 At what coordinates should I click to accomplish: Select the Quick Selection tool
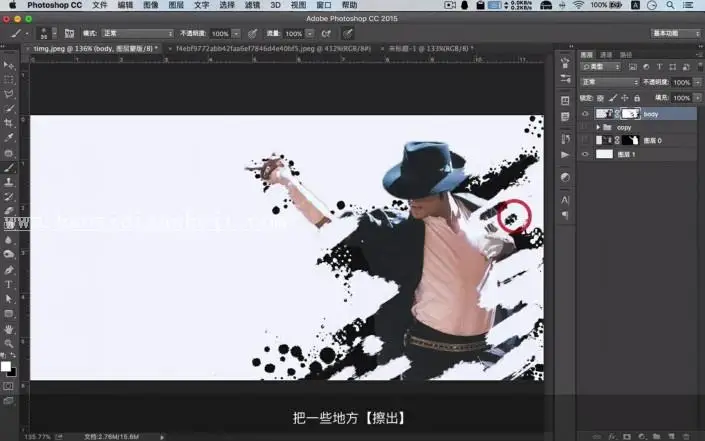[x=9, y=109]
